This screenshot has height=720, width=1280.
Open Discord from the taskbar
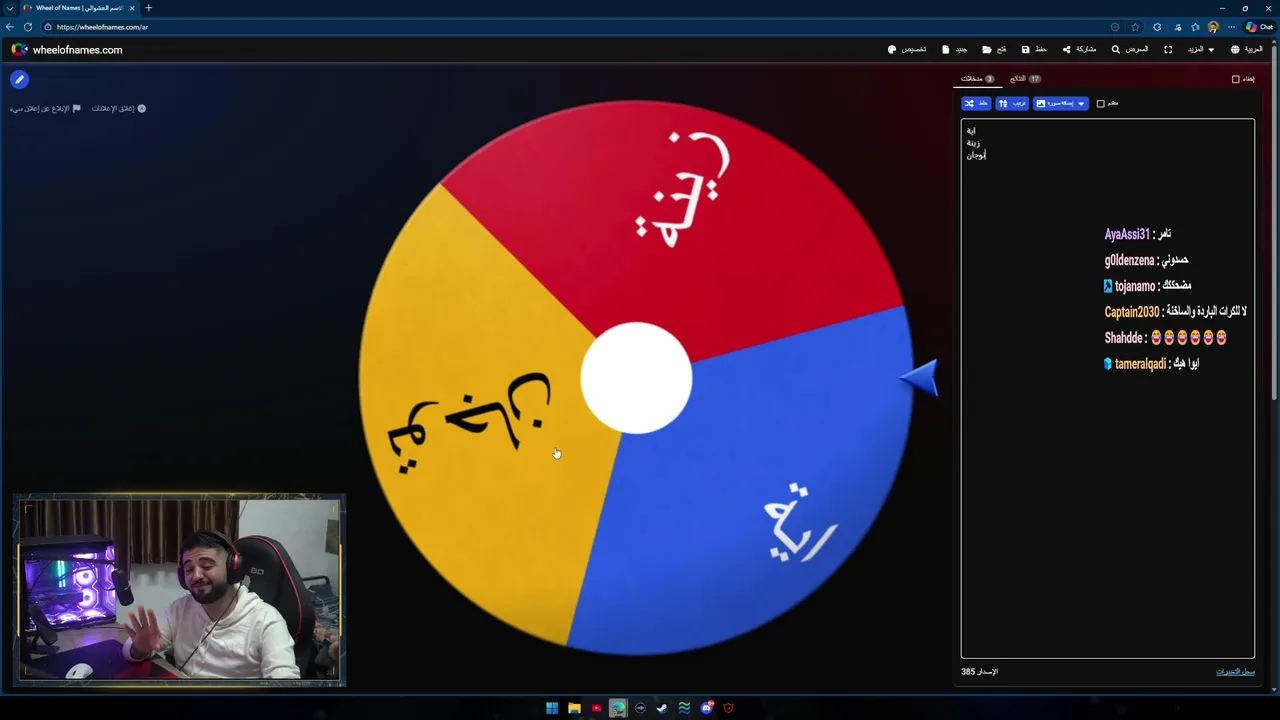click(706, 708)
